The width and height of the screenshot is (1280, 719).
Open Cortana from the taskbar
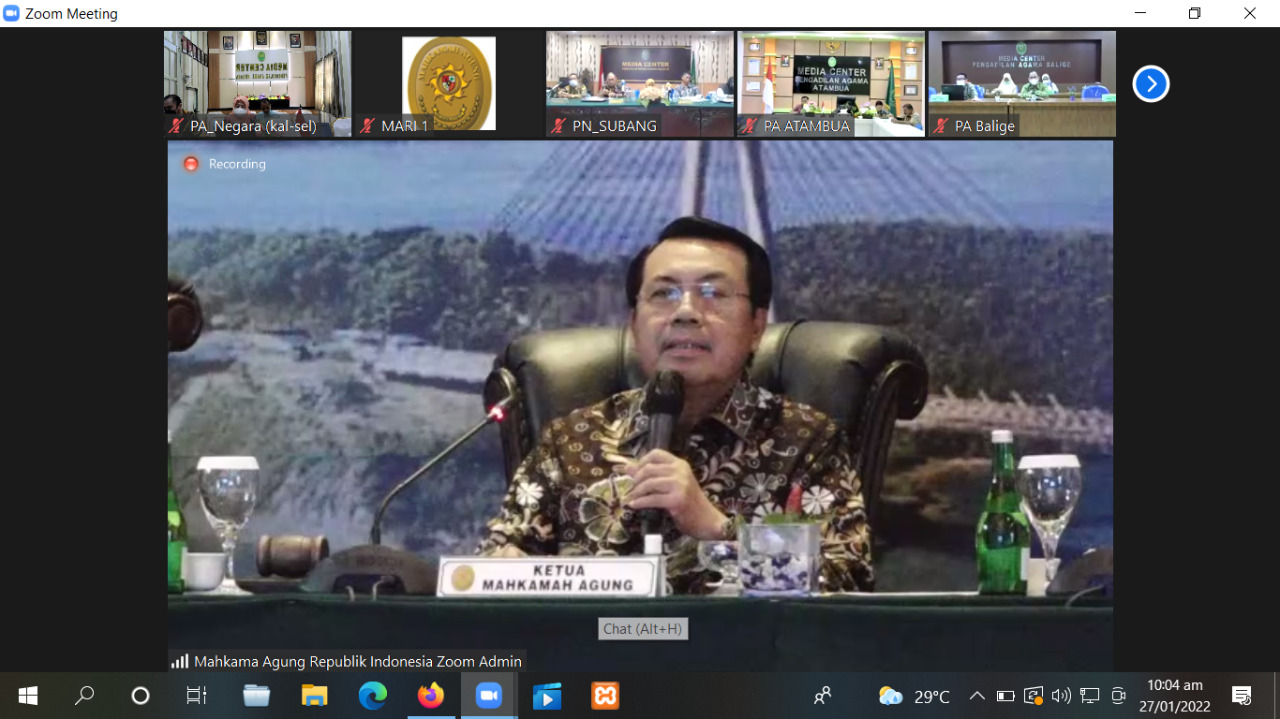(140, 695)
